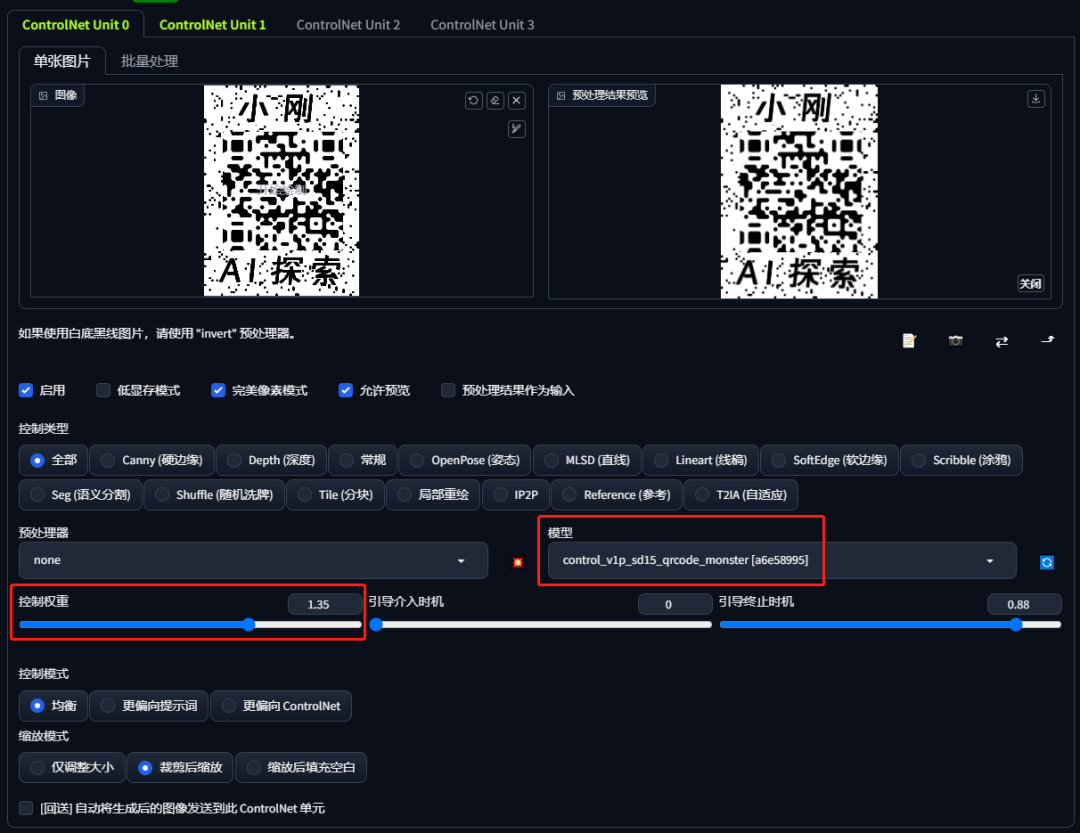Open new canvas notepad icon
The image size is (1080, 833).
909,340
